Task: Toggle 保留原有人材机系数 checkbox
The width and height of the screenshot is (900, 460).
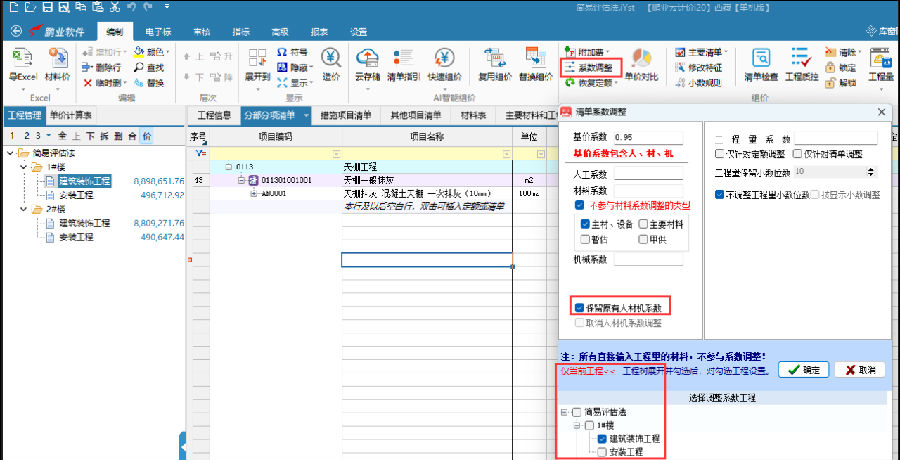Action: pos(580,306)
